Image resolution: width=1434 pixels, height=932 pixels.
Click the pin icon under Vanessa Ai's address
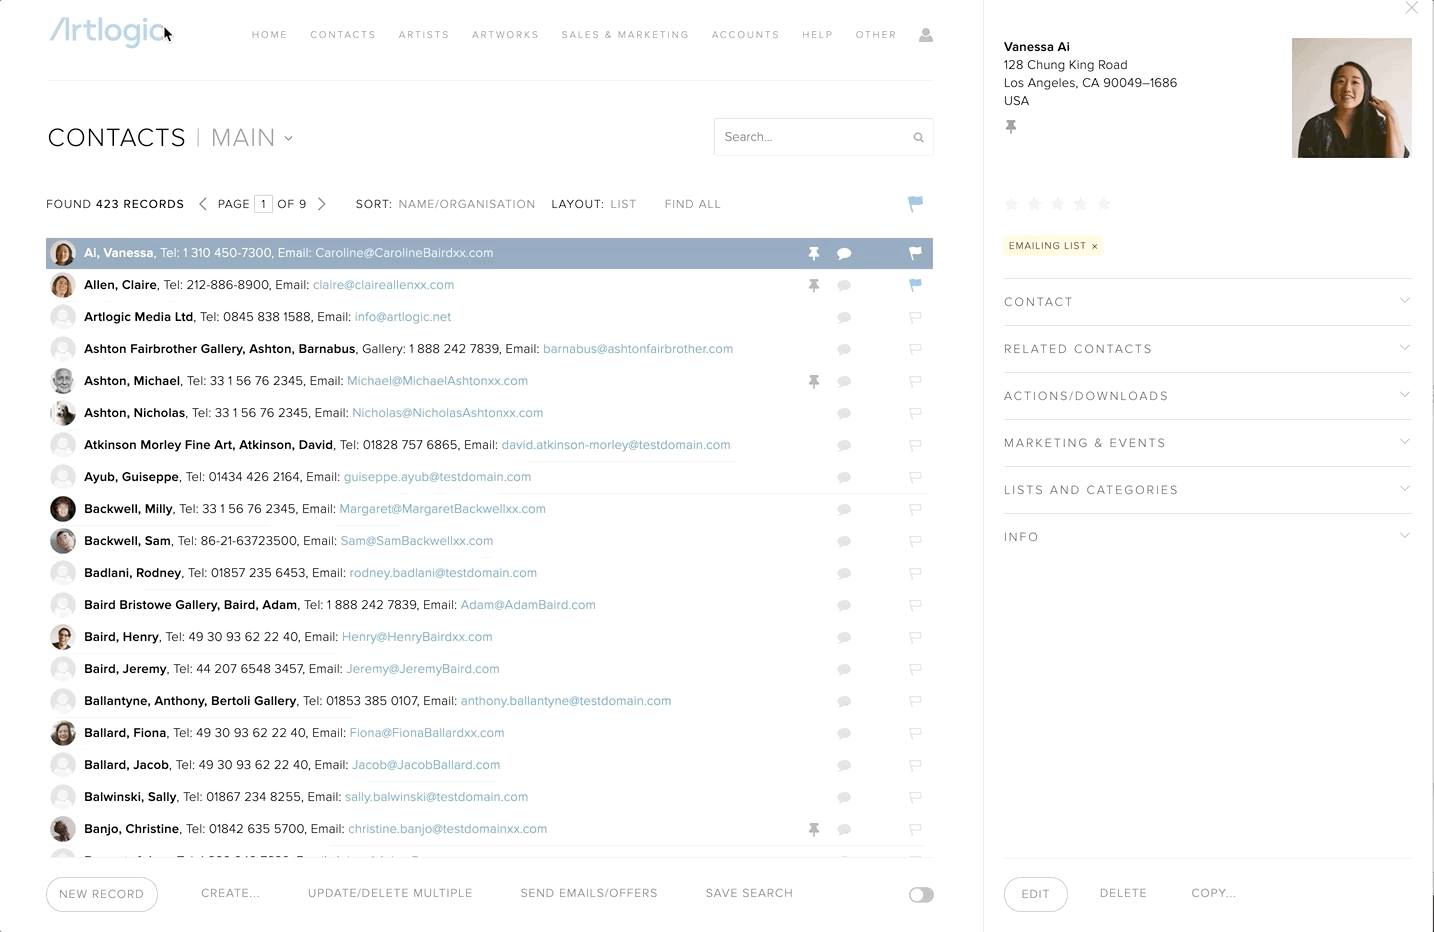[x=1011, y=127]
